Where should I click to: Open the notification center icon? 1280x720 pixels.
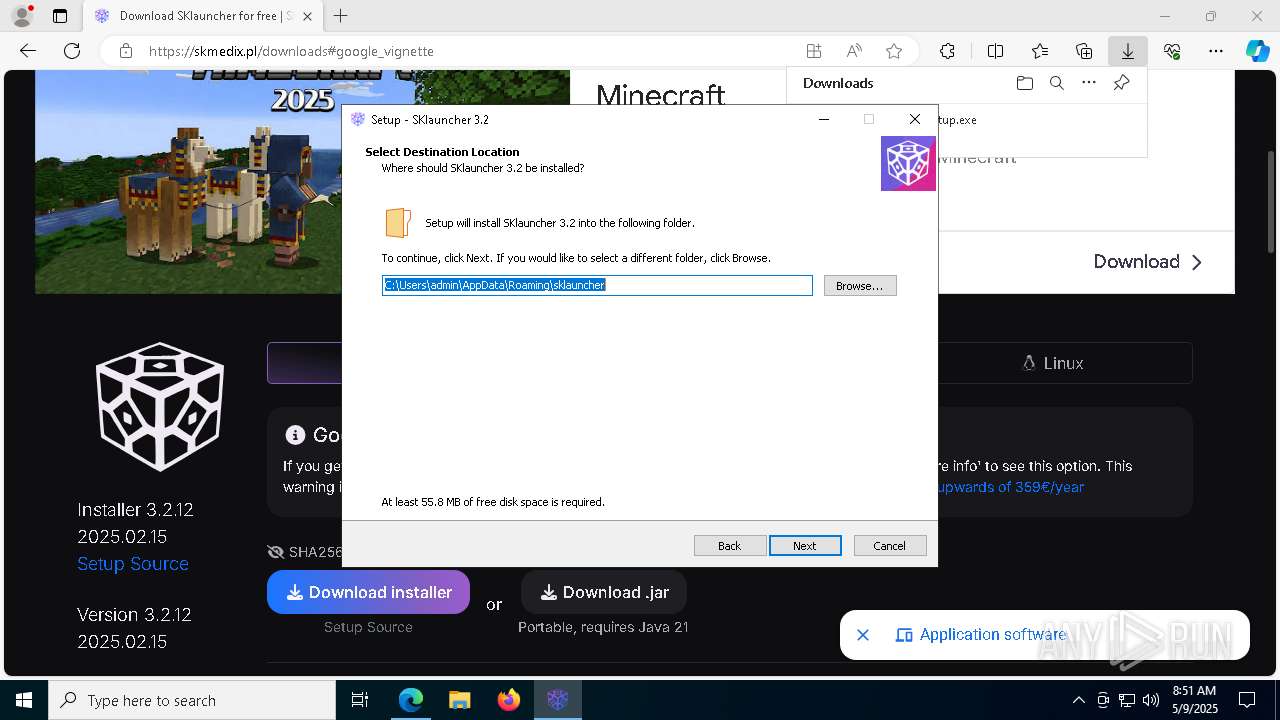[x=1247, y=700]
